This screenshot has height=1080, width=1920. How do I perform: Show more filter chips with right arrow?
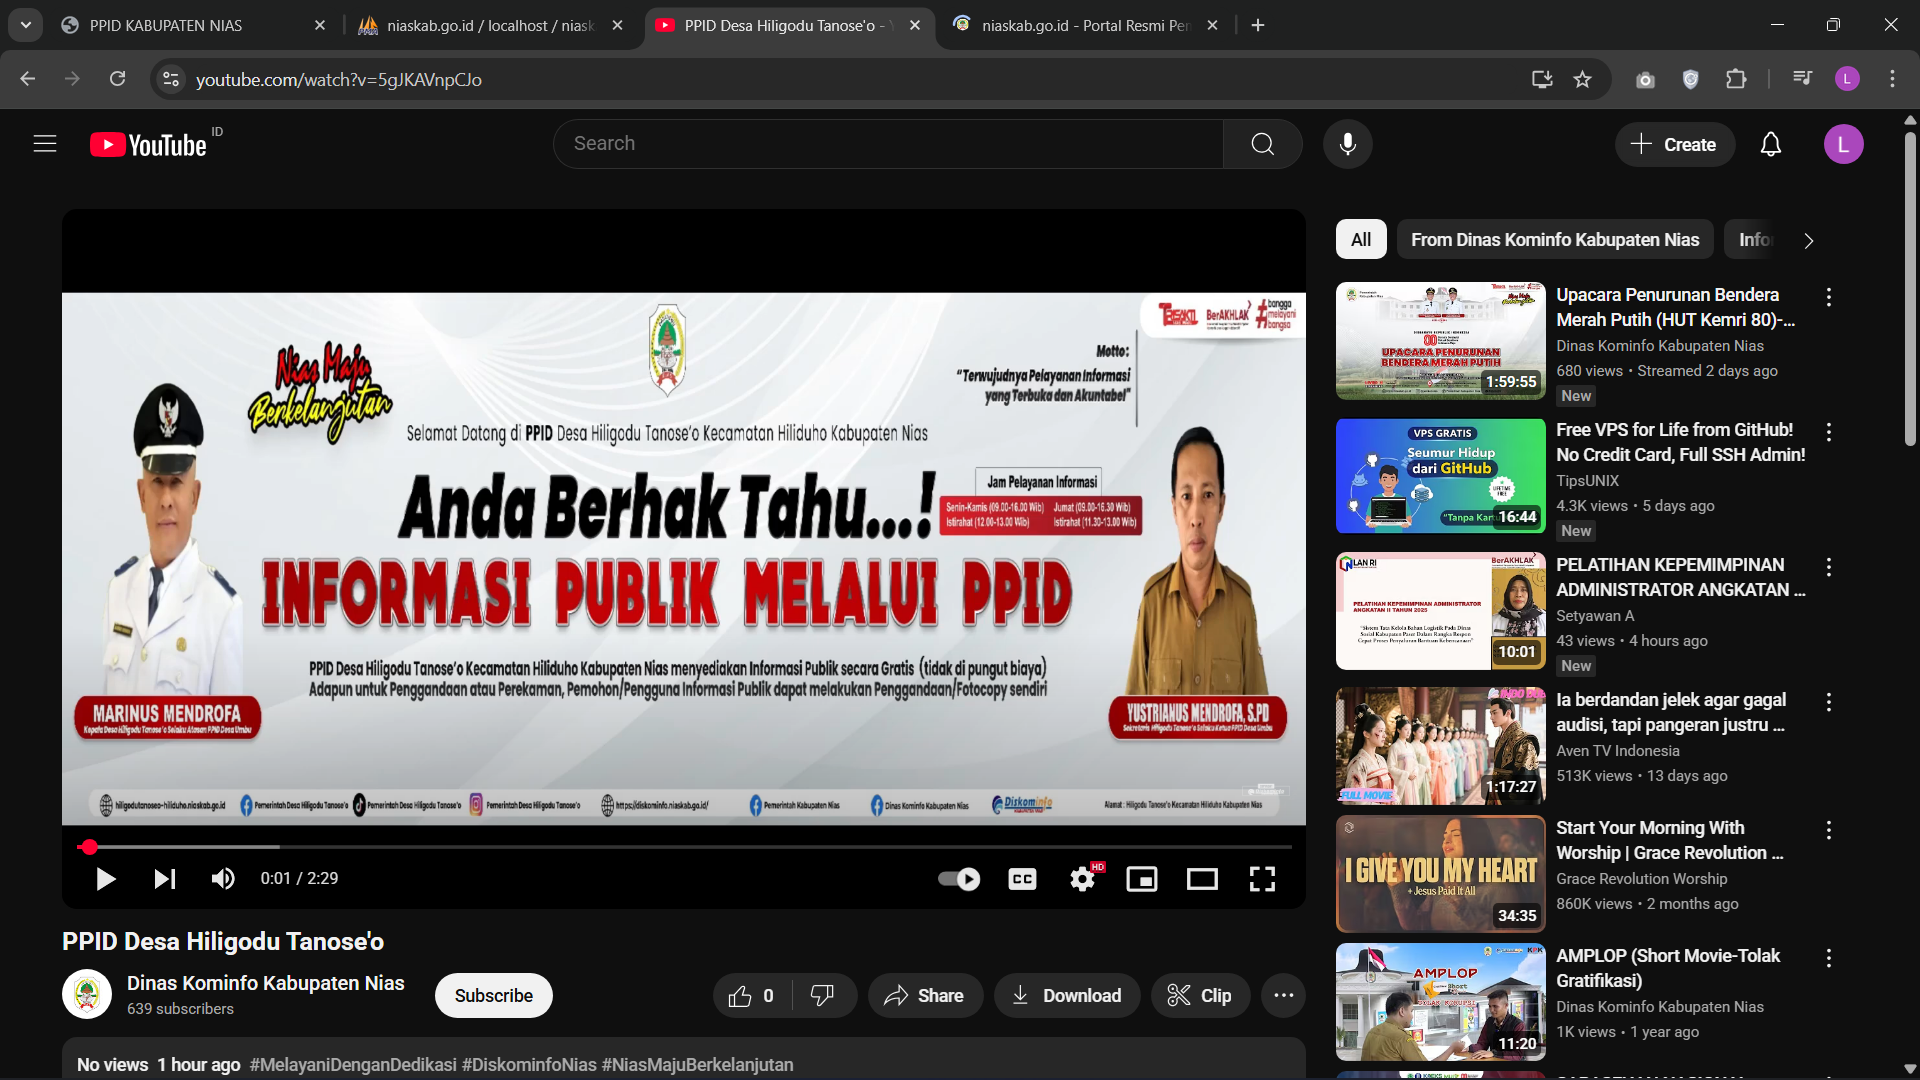1808,241
